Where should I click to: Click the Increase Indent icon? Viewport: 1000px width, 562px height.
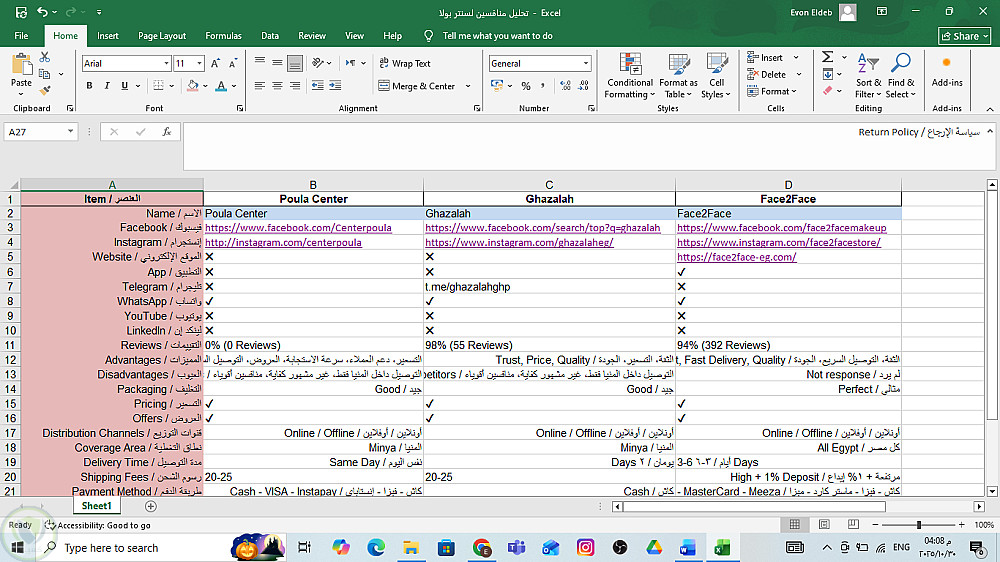335,85
